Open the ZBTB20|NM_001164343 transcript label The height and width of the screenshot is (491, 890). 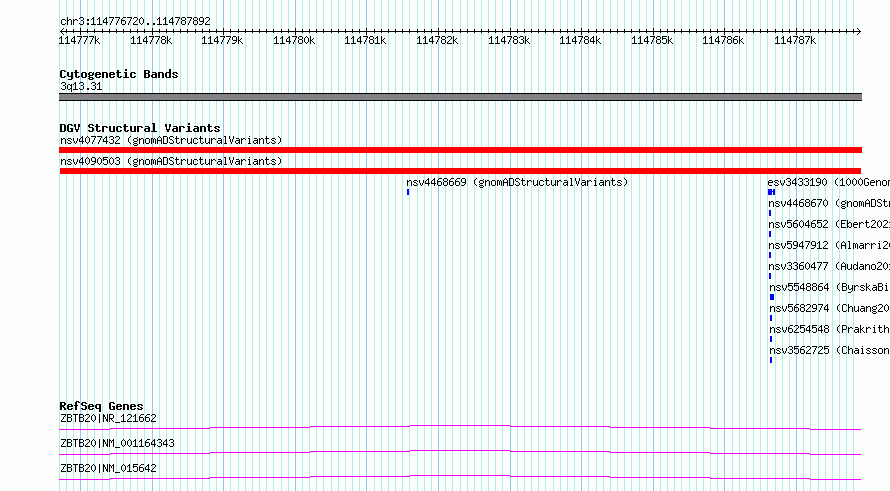(x=117, y=443)
